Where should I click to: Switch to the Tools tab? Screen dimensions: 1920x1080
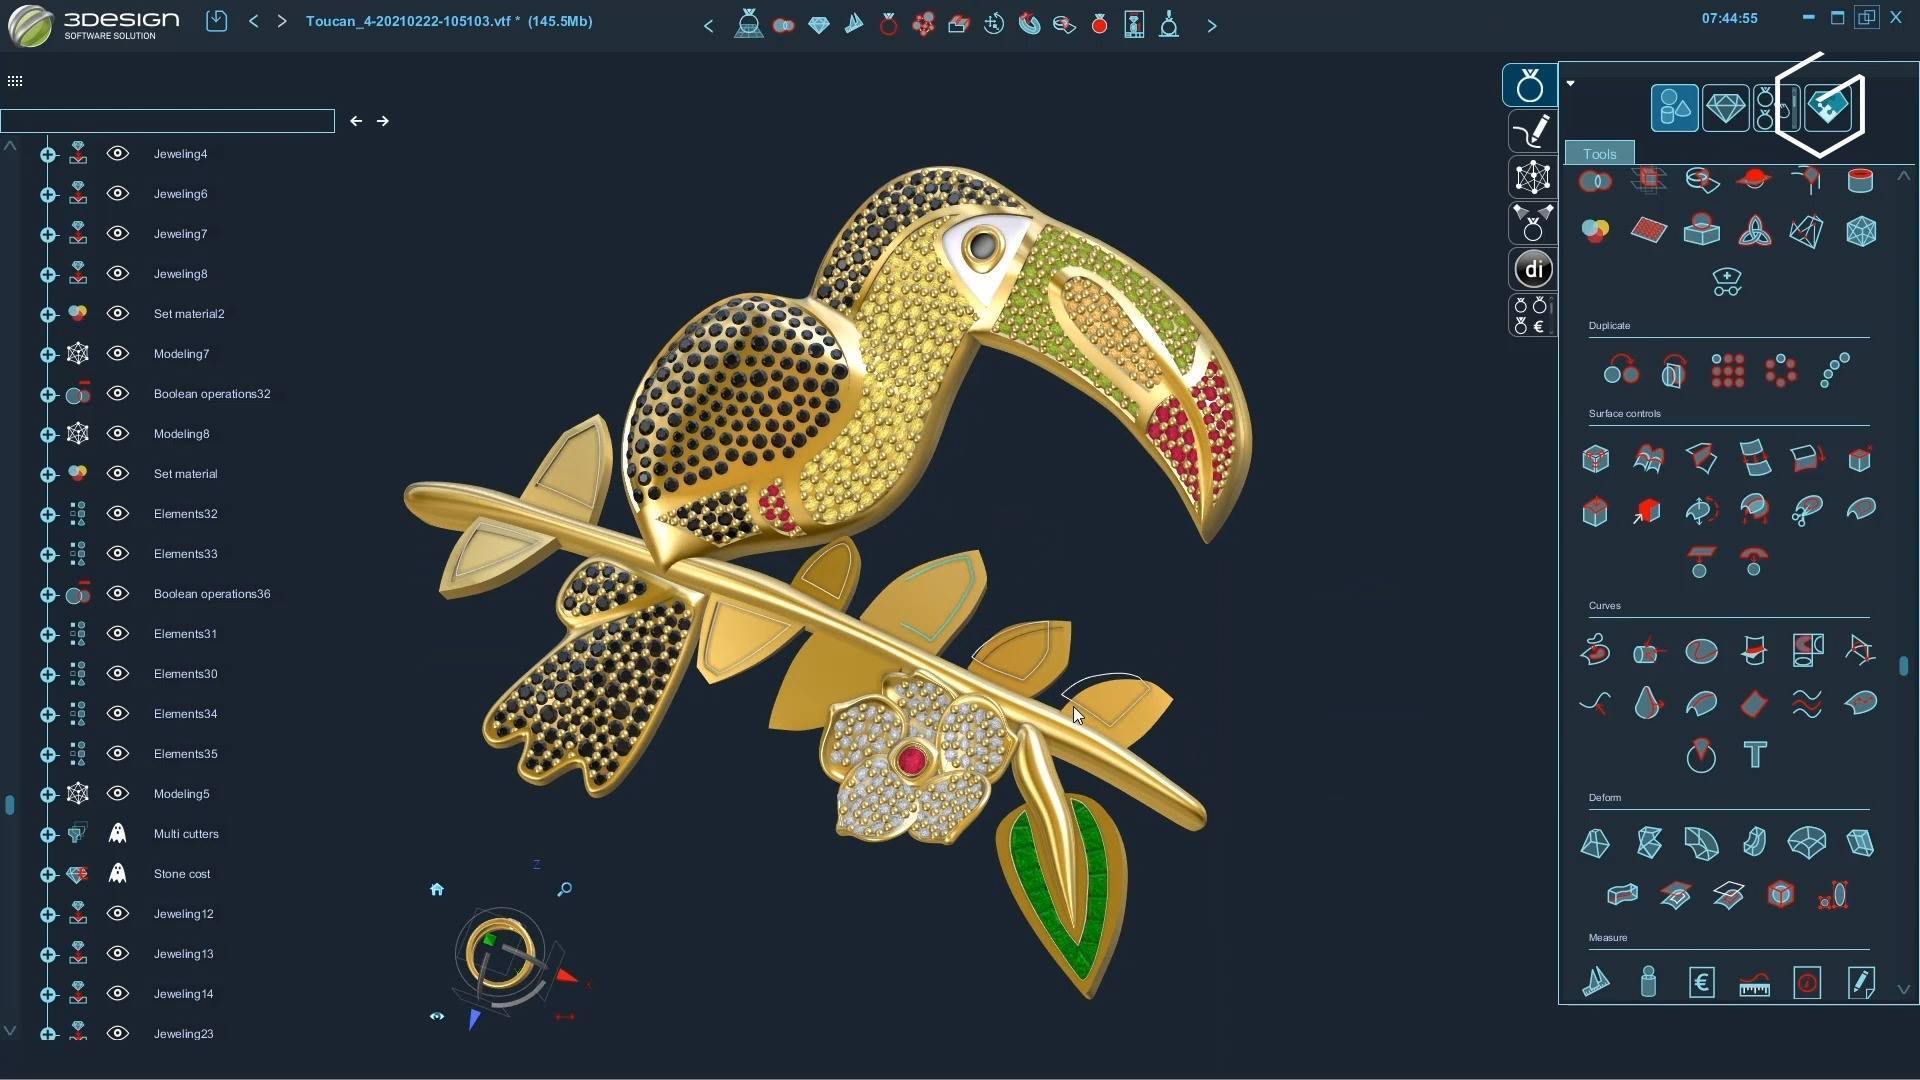click(1599, 154)
